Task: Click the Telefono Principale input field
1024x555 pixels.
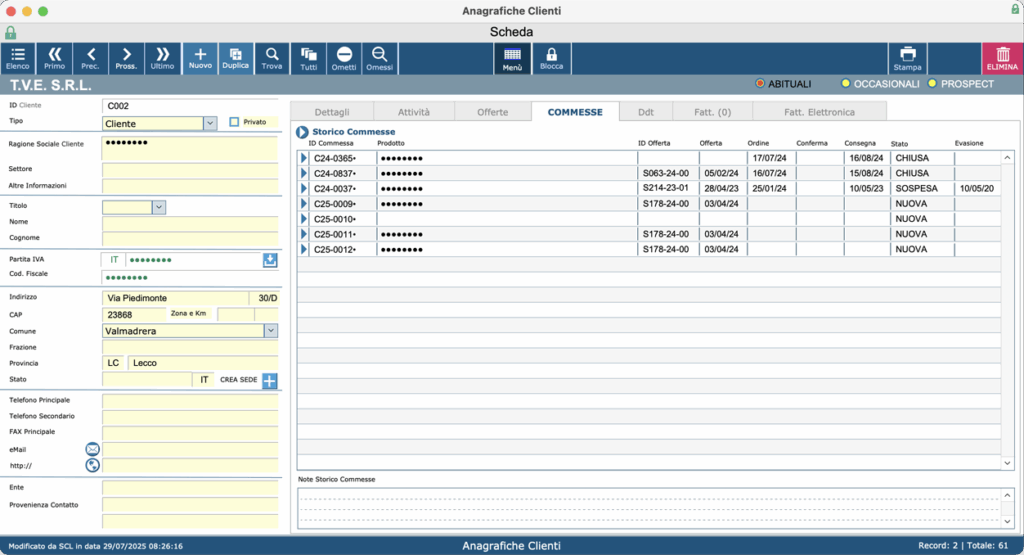Action: [x=190, y=400]
